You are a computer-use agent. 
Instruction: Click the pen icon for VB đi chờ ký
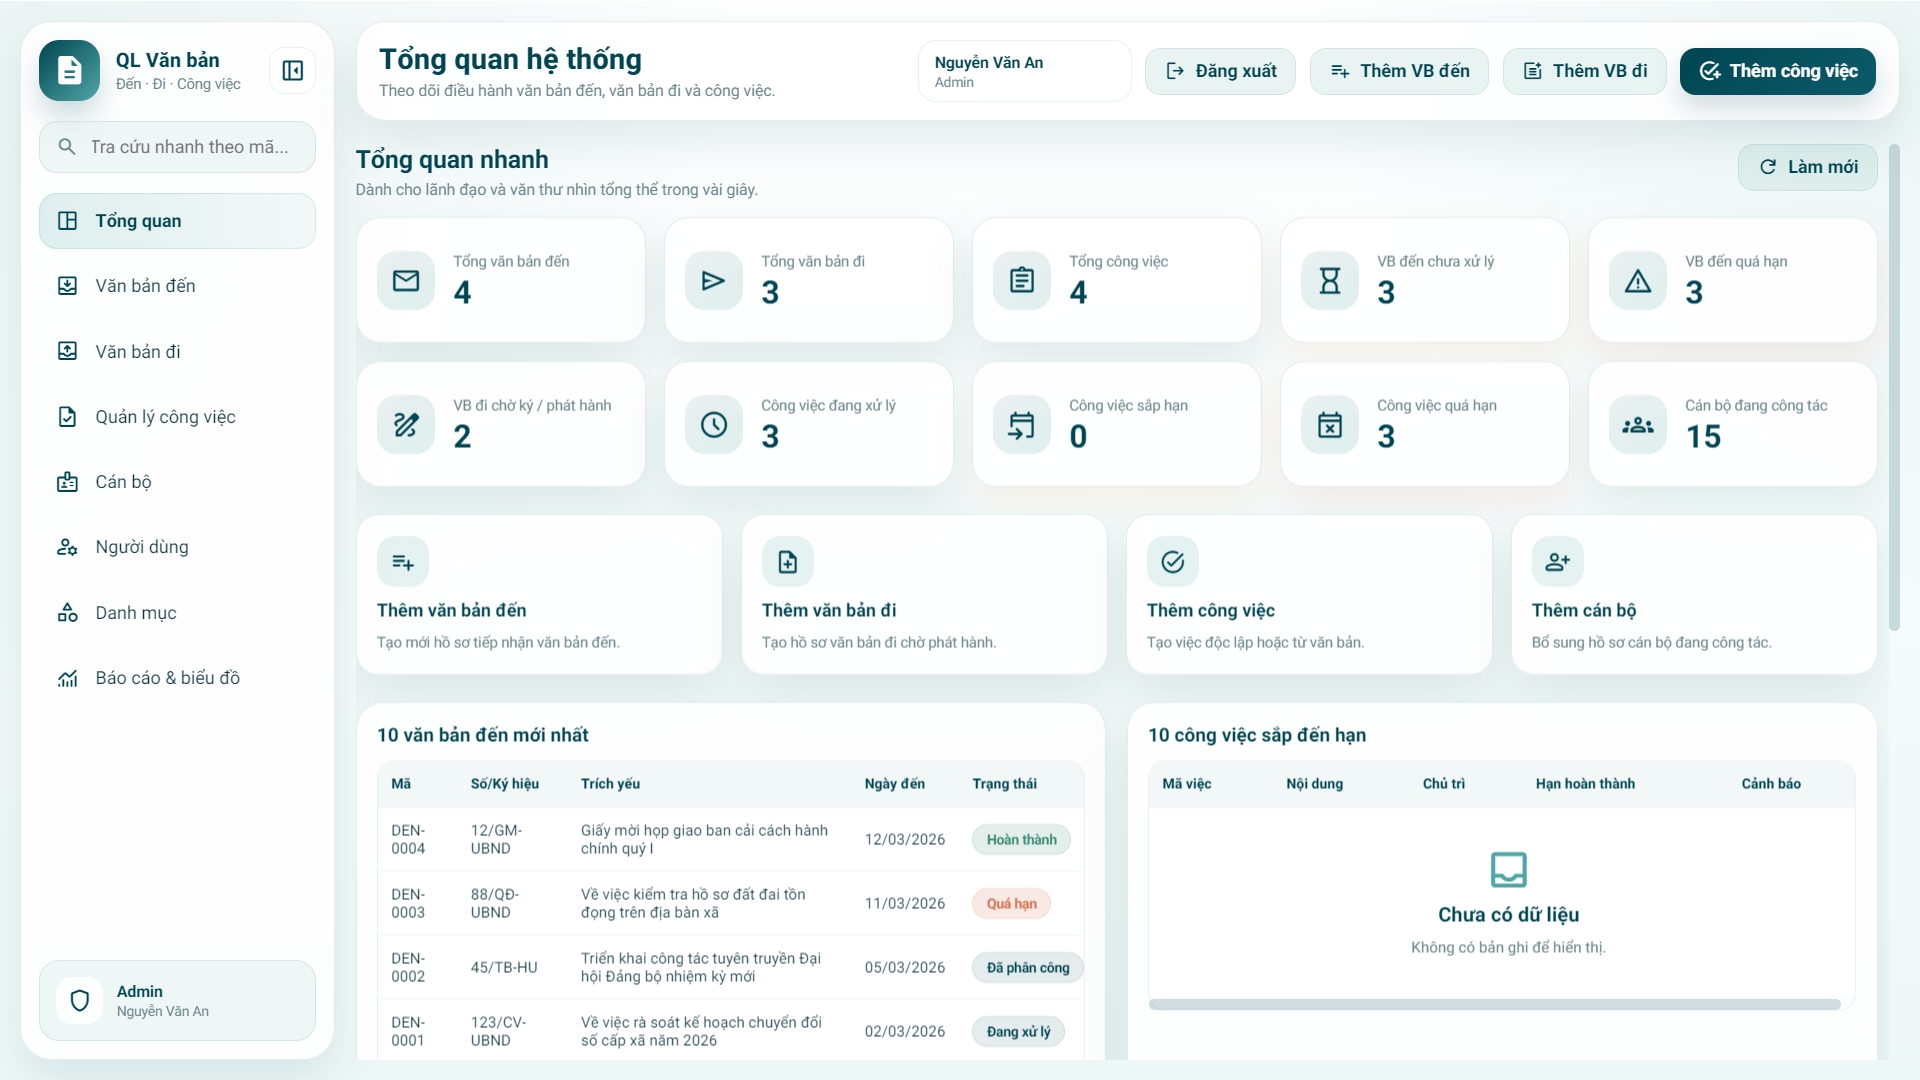406,425
